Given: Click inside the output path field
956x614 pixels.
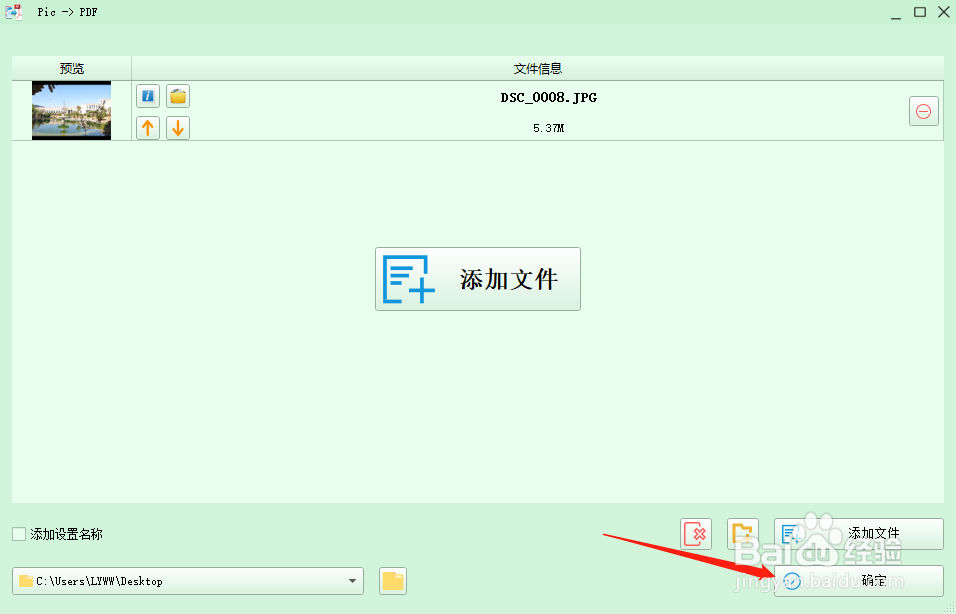Looking at the screenshot, I should pyautogui.click(x=180, y=580).
